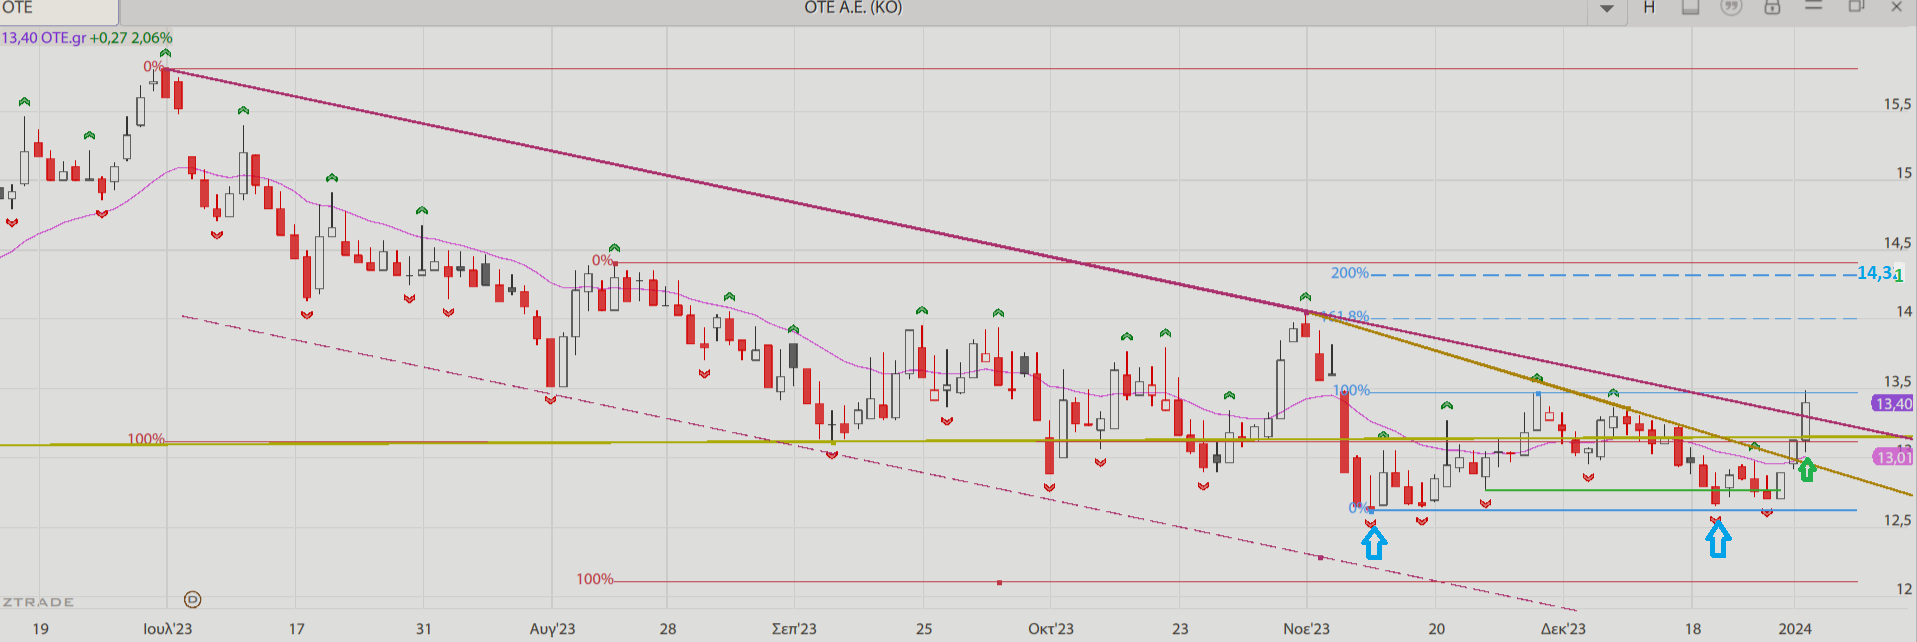Select the OTE.gr quote label

pyautogui.click(x=63, y=38)
